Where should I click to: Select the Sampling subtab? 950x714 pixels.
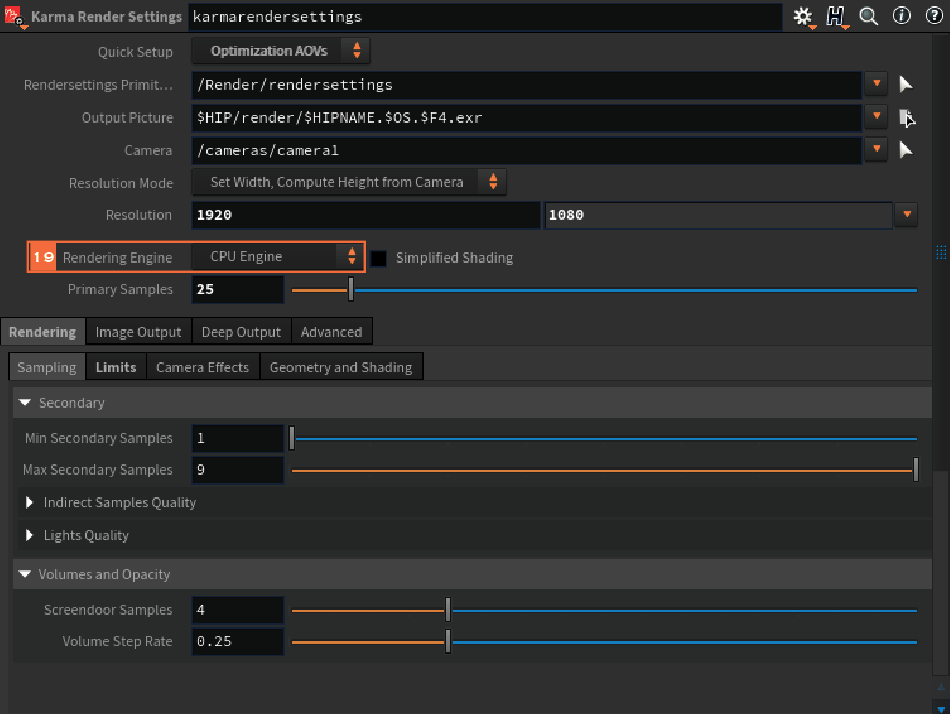click(x=47, y=367)
